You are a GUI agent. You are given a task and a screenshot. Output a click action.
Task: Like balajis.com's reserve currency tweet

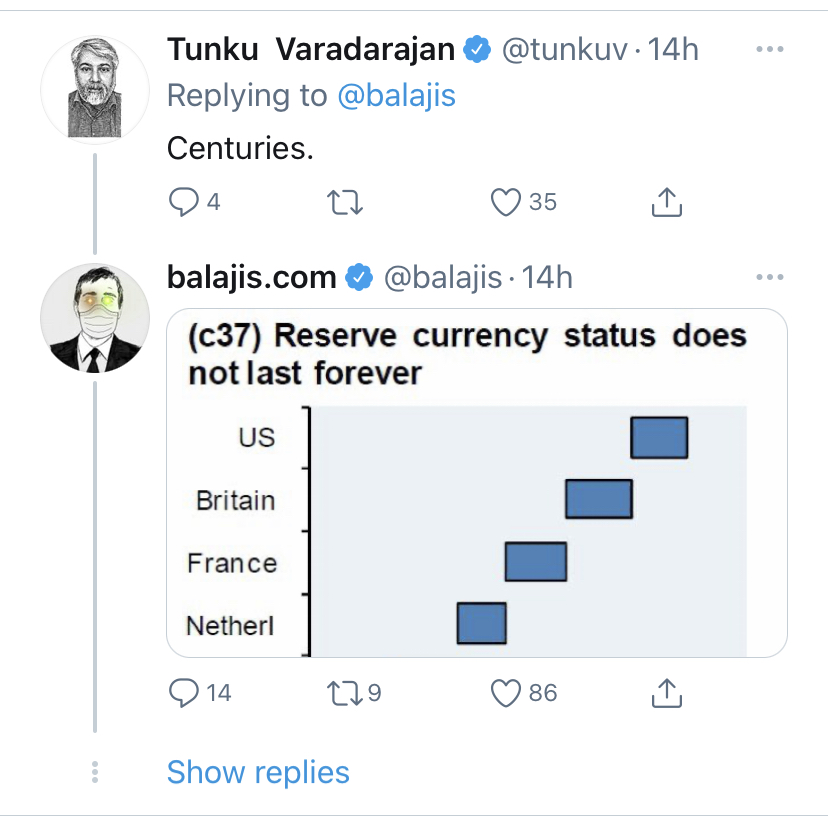[507, 692]
